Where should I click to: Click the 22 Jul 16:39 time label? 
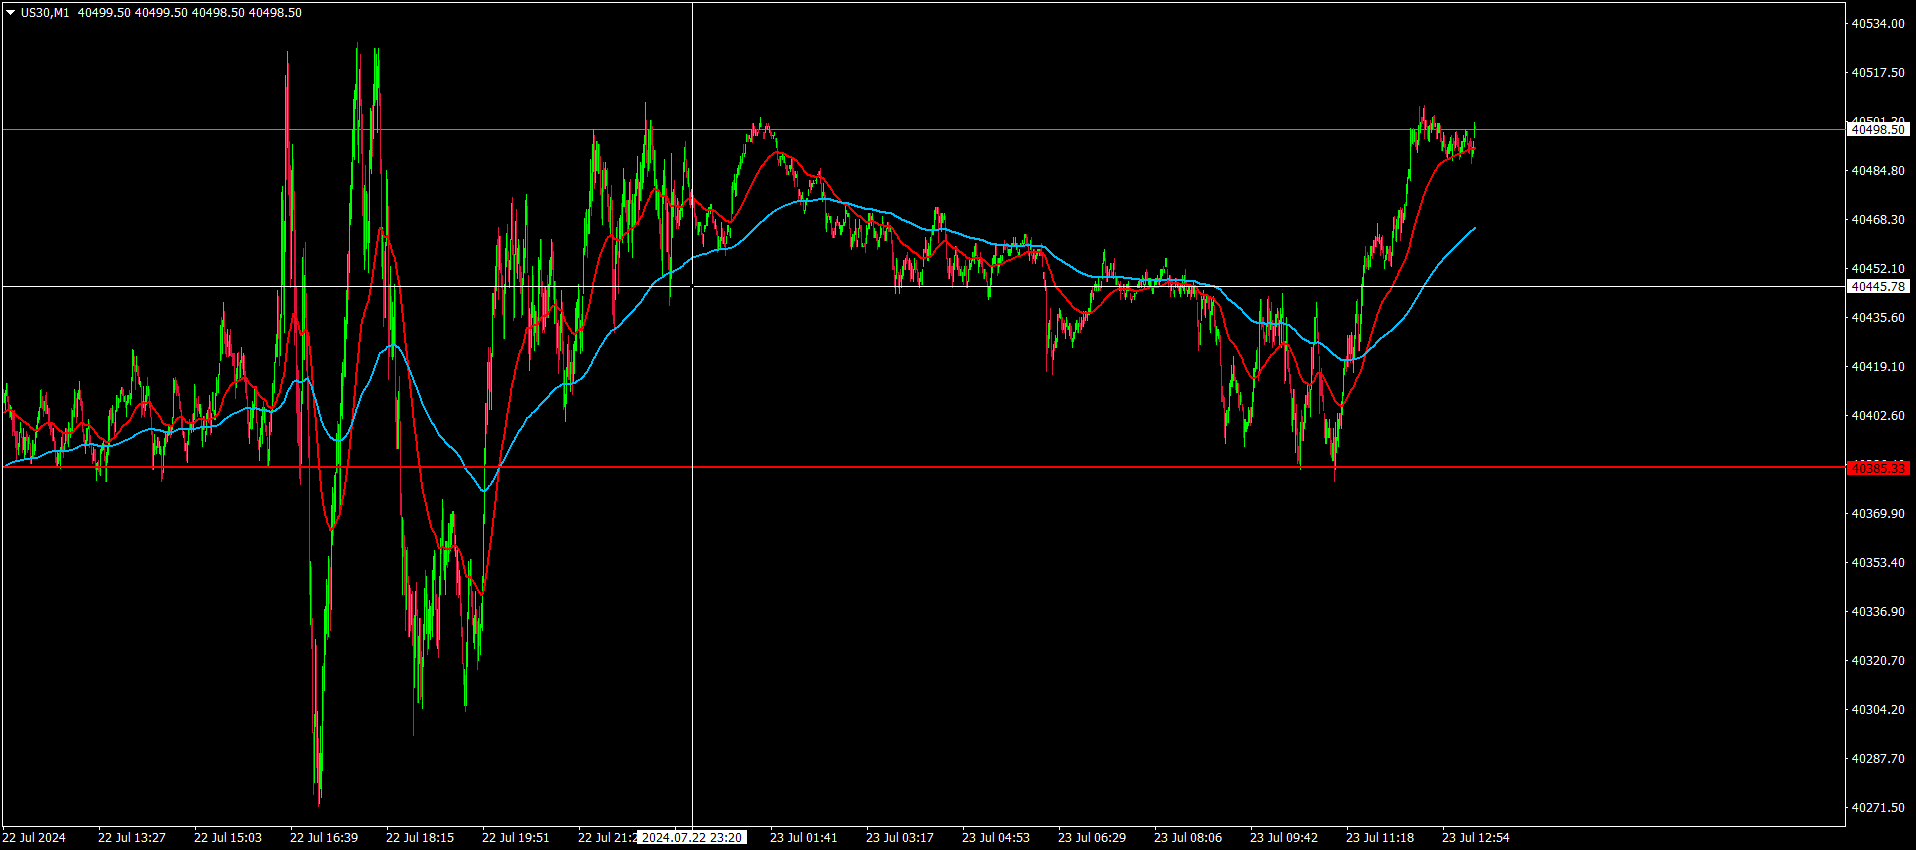324,838
